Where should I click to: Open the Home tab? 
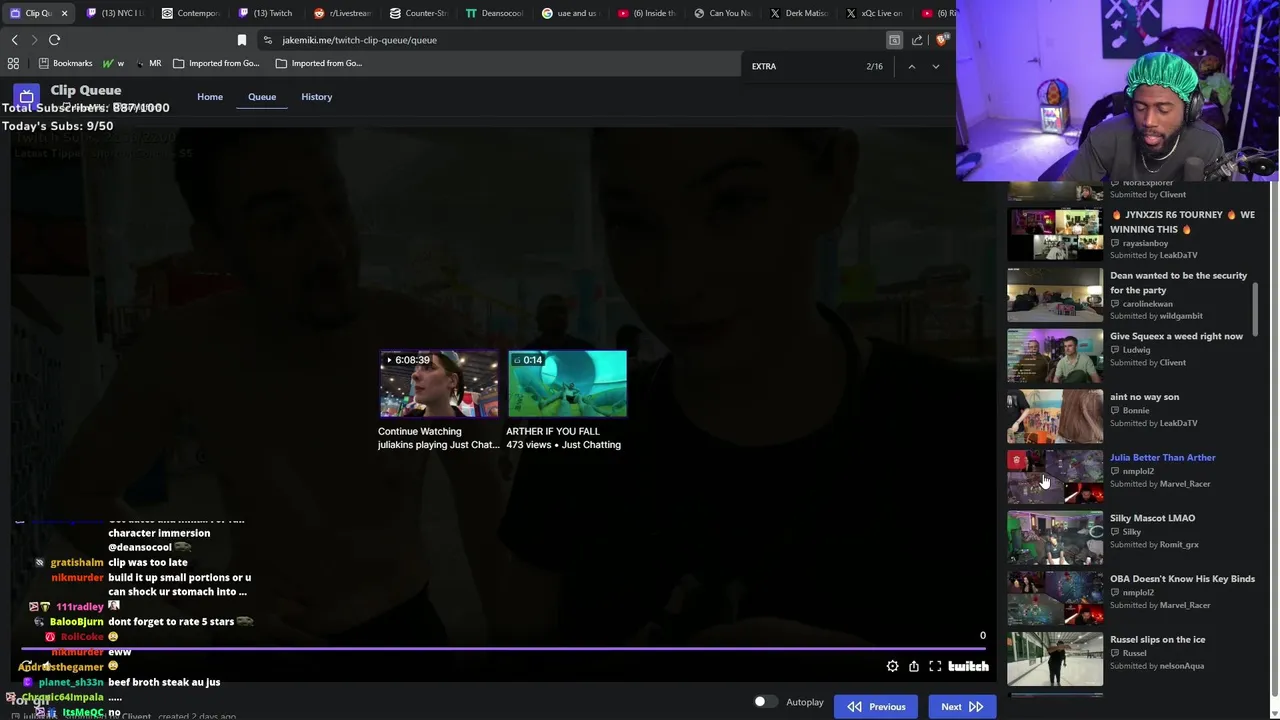(x=210, y=97)
